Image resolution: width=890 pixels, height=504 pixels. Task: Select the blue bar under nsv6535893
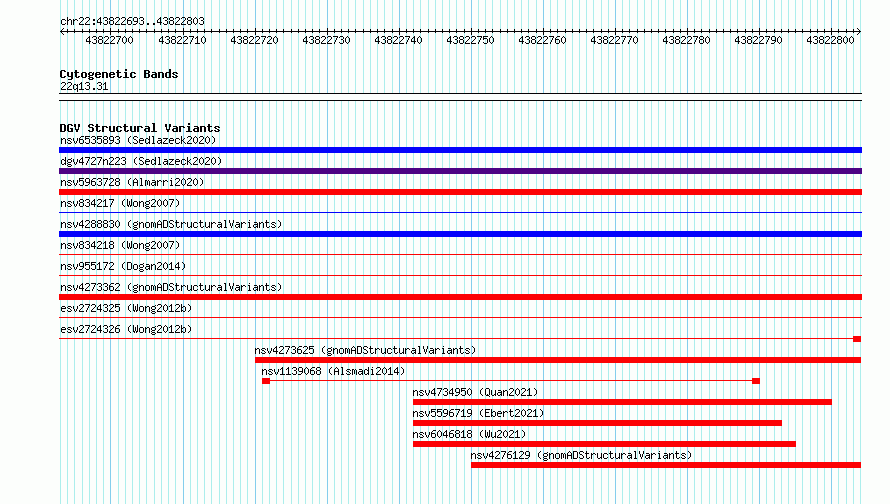[460, 150]
